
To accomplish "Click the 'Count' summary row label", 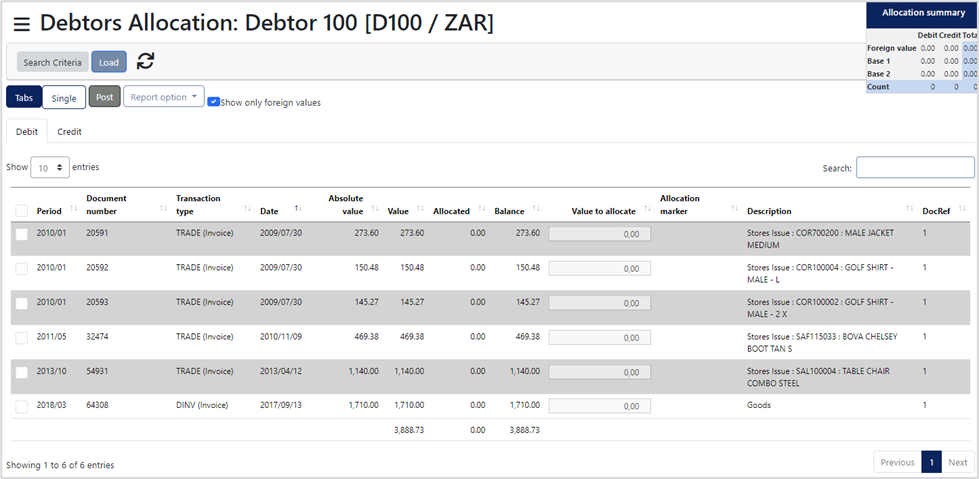I will (x=878, y=87).
